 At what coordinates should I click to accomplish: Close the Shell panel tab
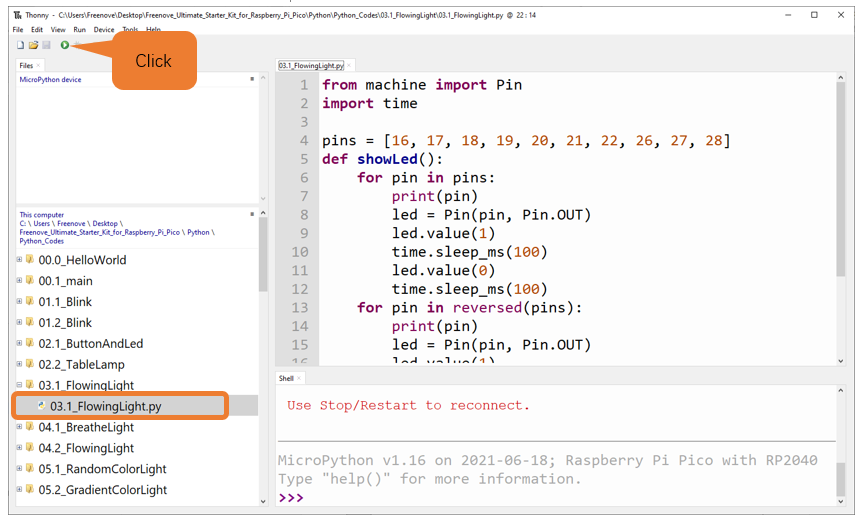click(299, 378)
